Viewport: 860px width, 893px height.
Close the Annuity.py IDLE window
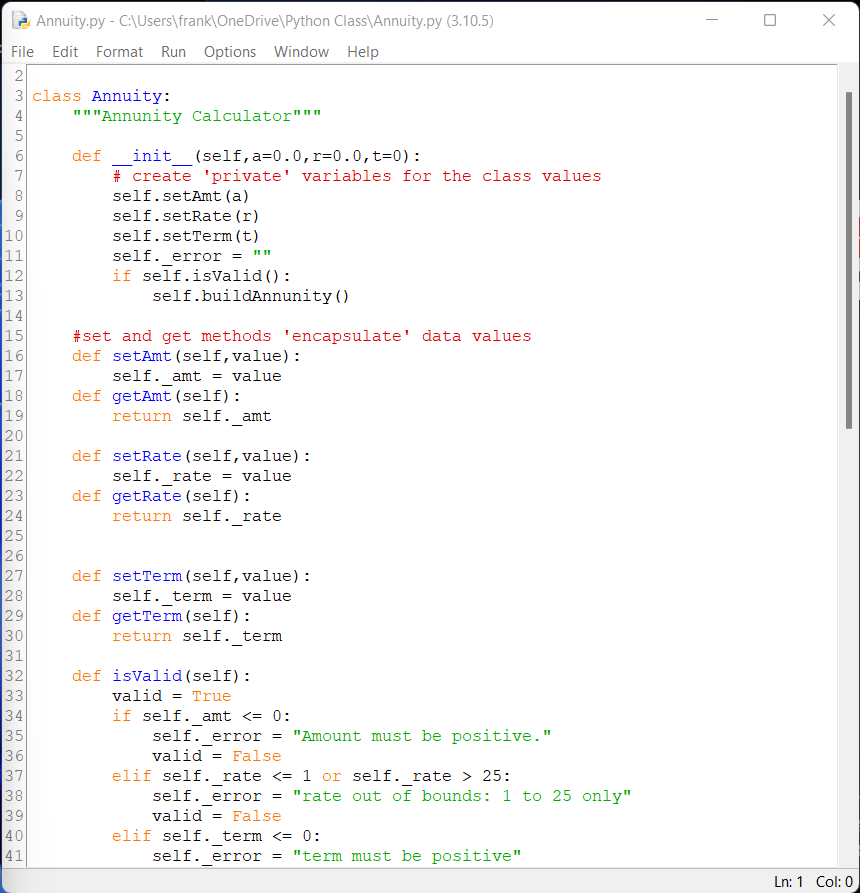[829, 20]
